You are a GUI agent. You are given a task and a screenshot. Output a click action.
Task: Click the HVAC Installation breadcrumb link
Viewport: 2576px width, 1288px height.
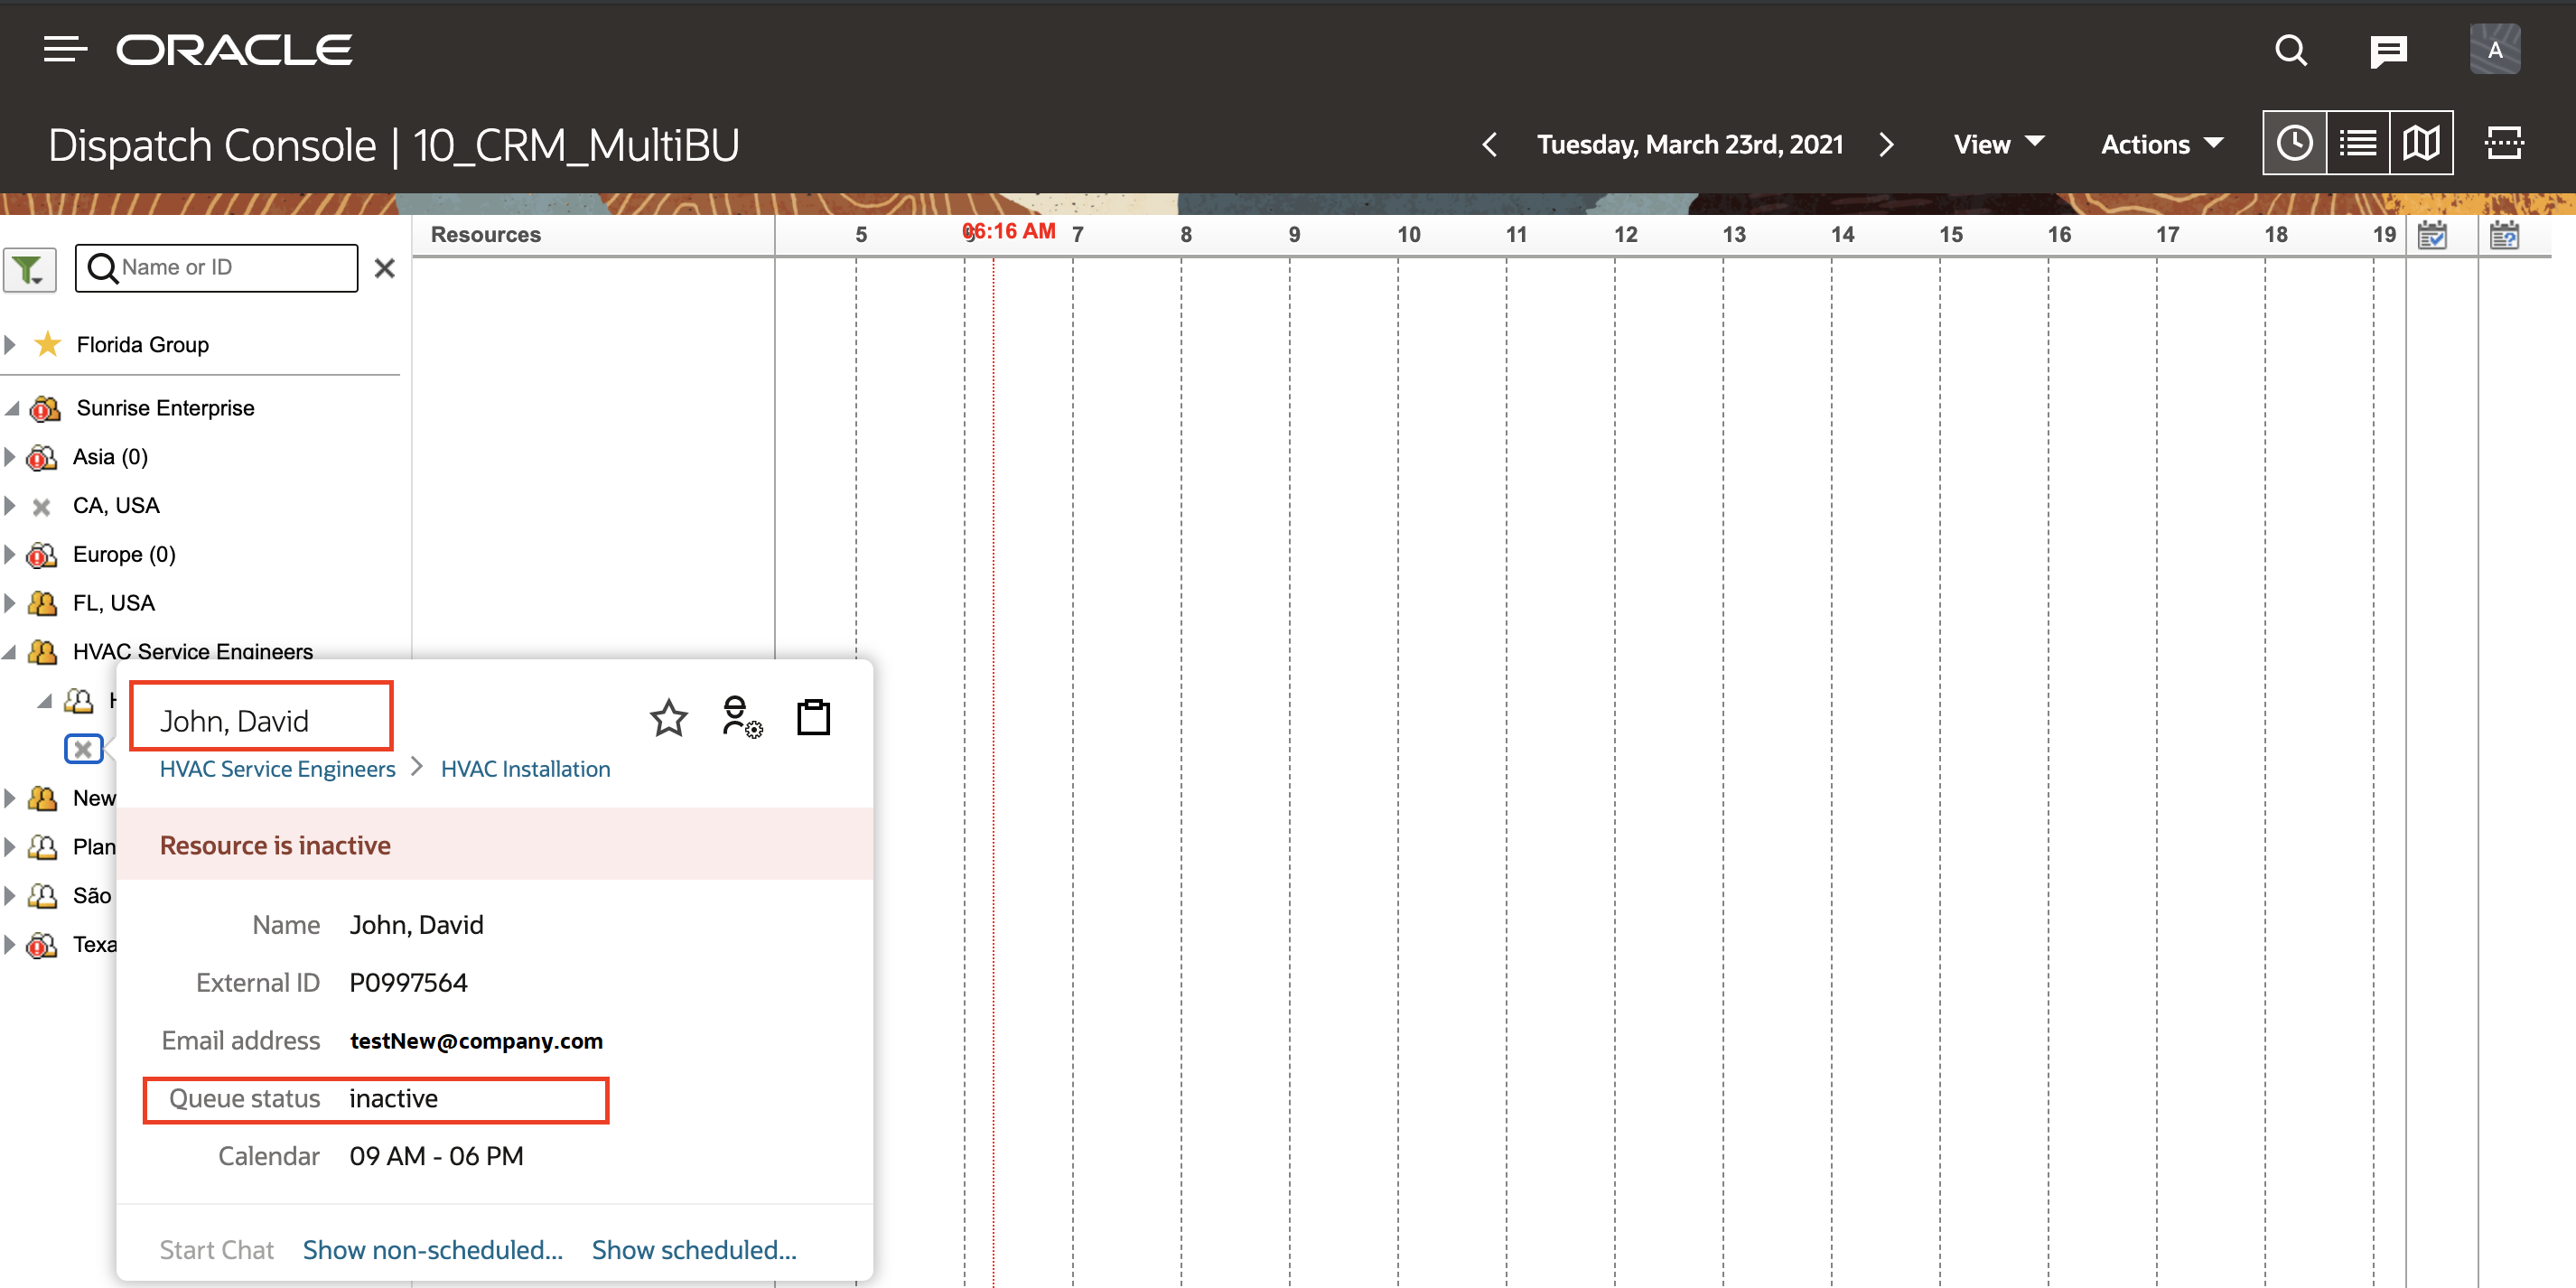tap(525, 769)
